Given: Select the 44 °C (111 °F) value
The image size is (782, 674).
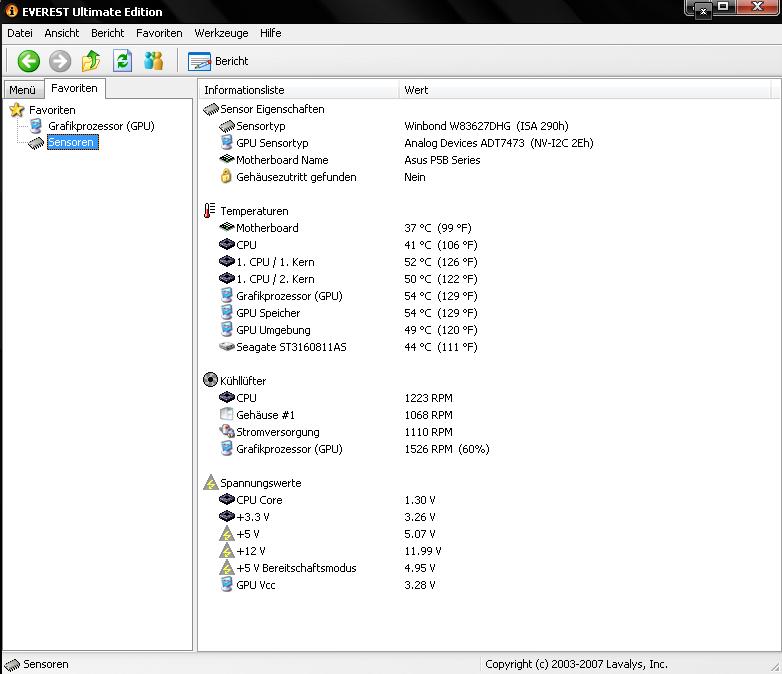Looking at the screenshot, I should [x=440, y=347].
